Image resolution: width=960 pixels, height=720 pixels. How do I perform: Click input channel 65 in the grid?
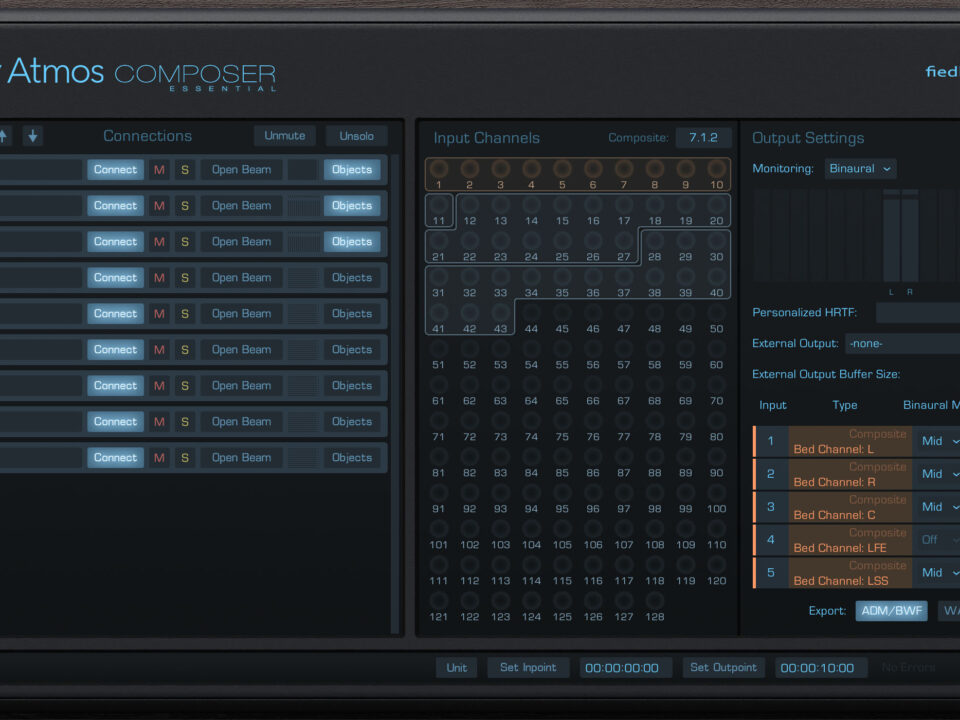[562, 386]
